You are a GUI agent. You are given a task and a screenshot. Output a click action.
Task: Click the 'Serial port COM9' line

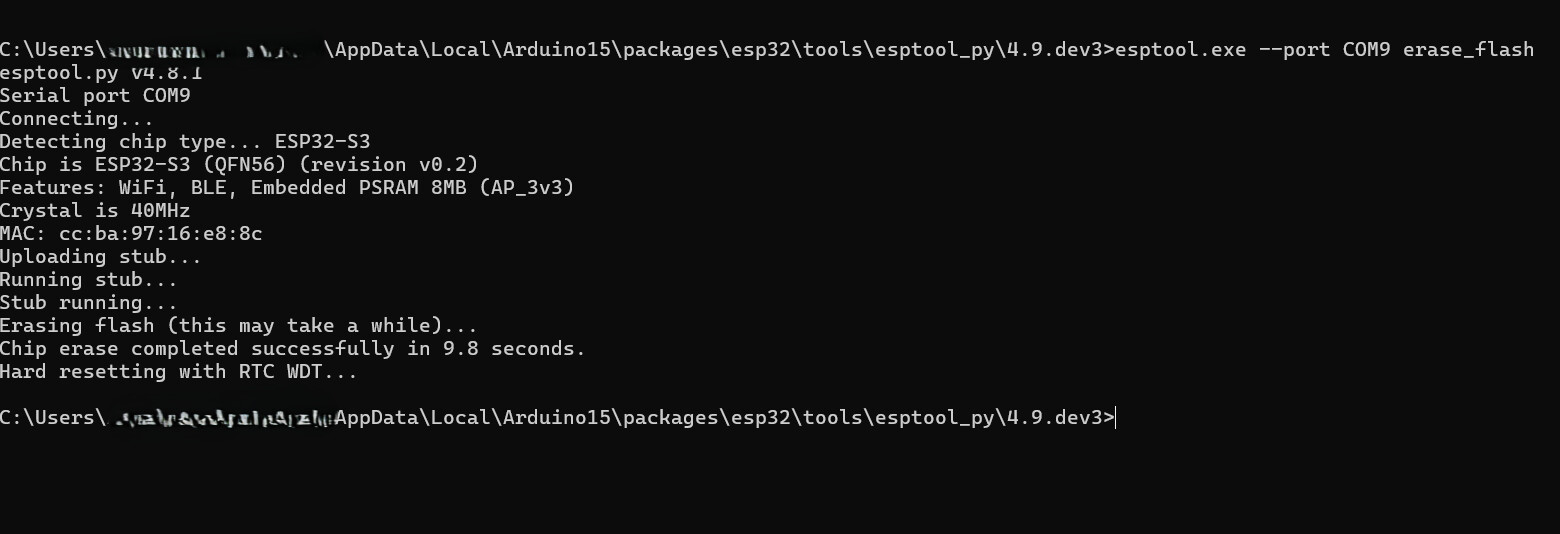(95, 96)
